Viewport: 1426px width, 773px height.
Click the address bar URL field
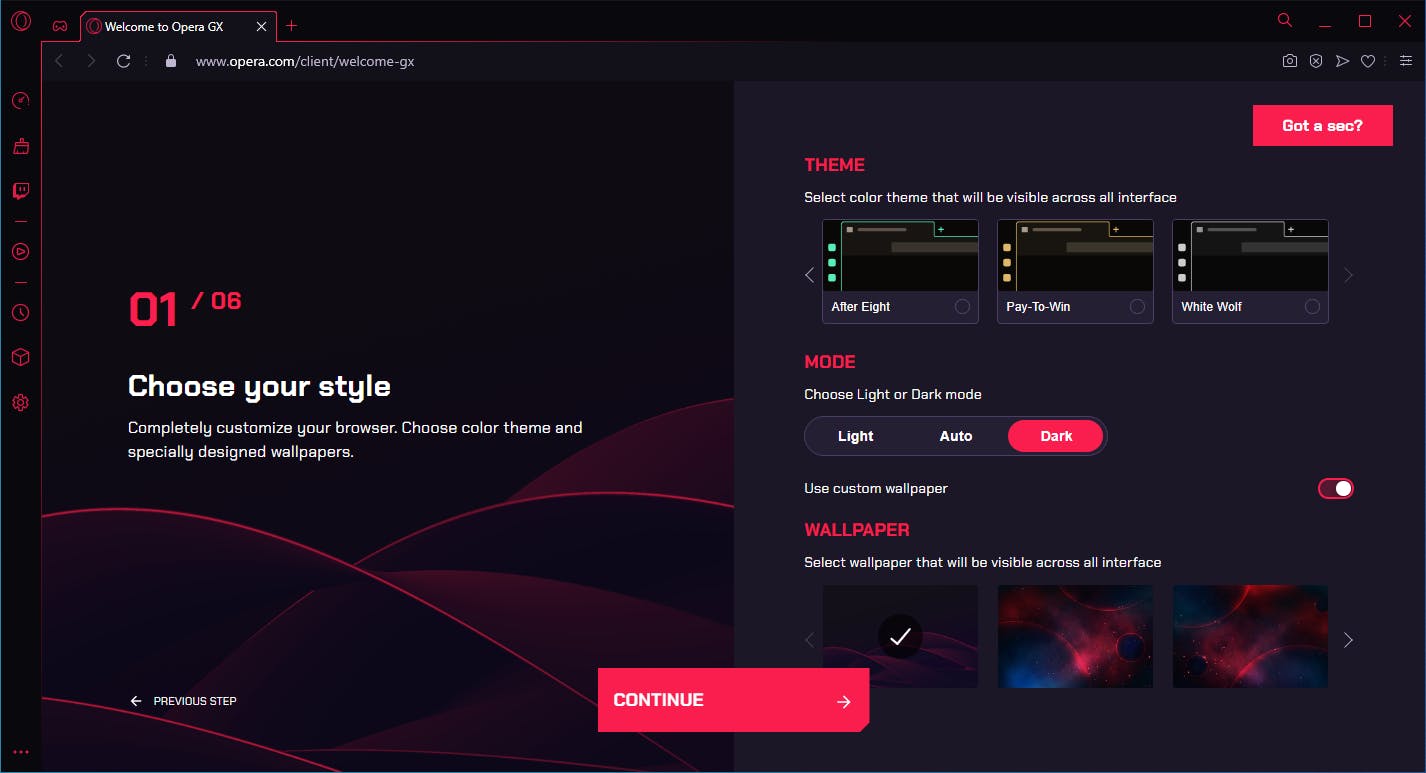pos(304,61)
